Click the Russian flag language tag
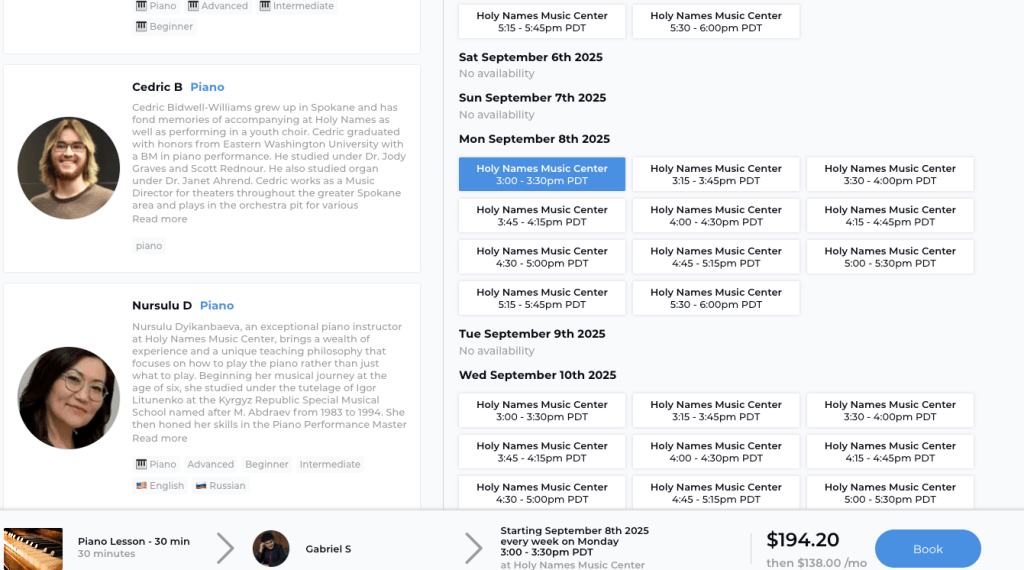1024x570 pixels. (x=220, y=486)
